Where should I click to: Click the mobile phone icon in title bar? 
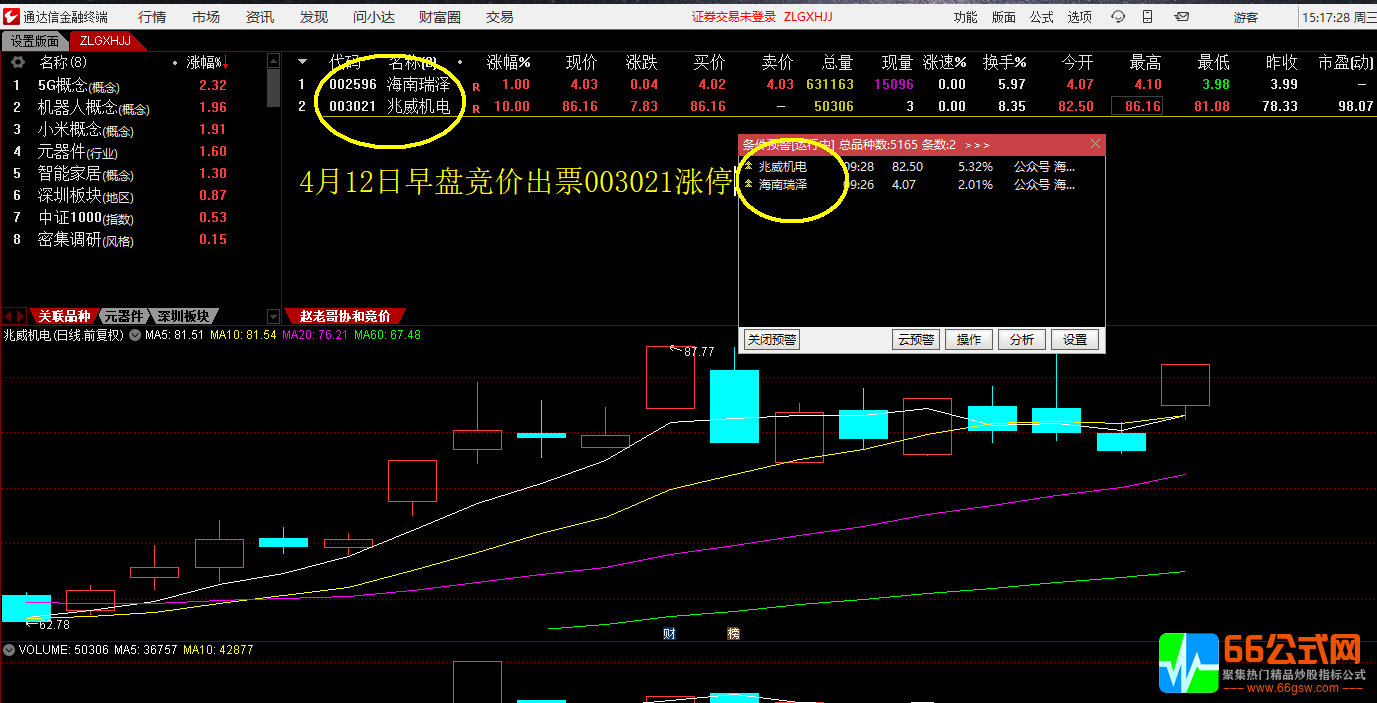1146,15
